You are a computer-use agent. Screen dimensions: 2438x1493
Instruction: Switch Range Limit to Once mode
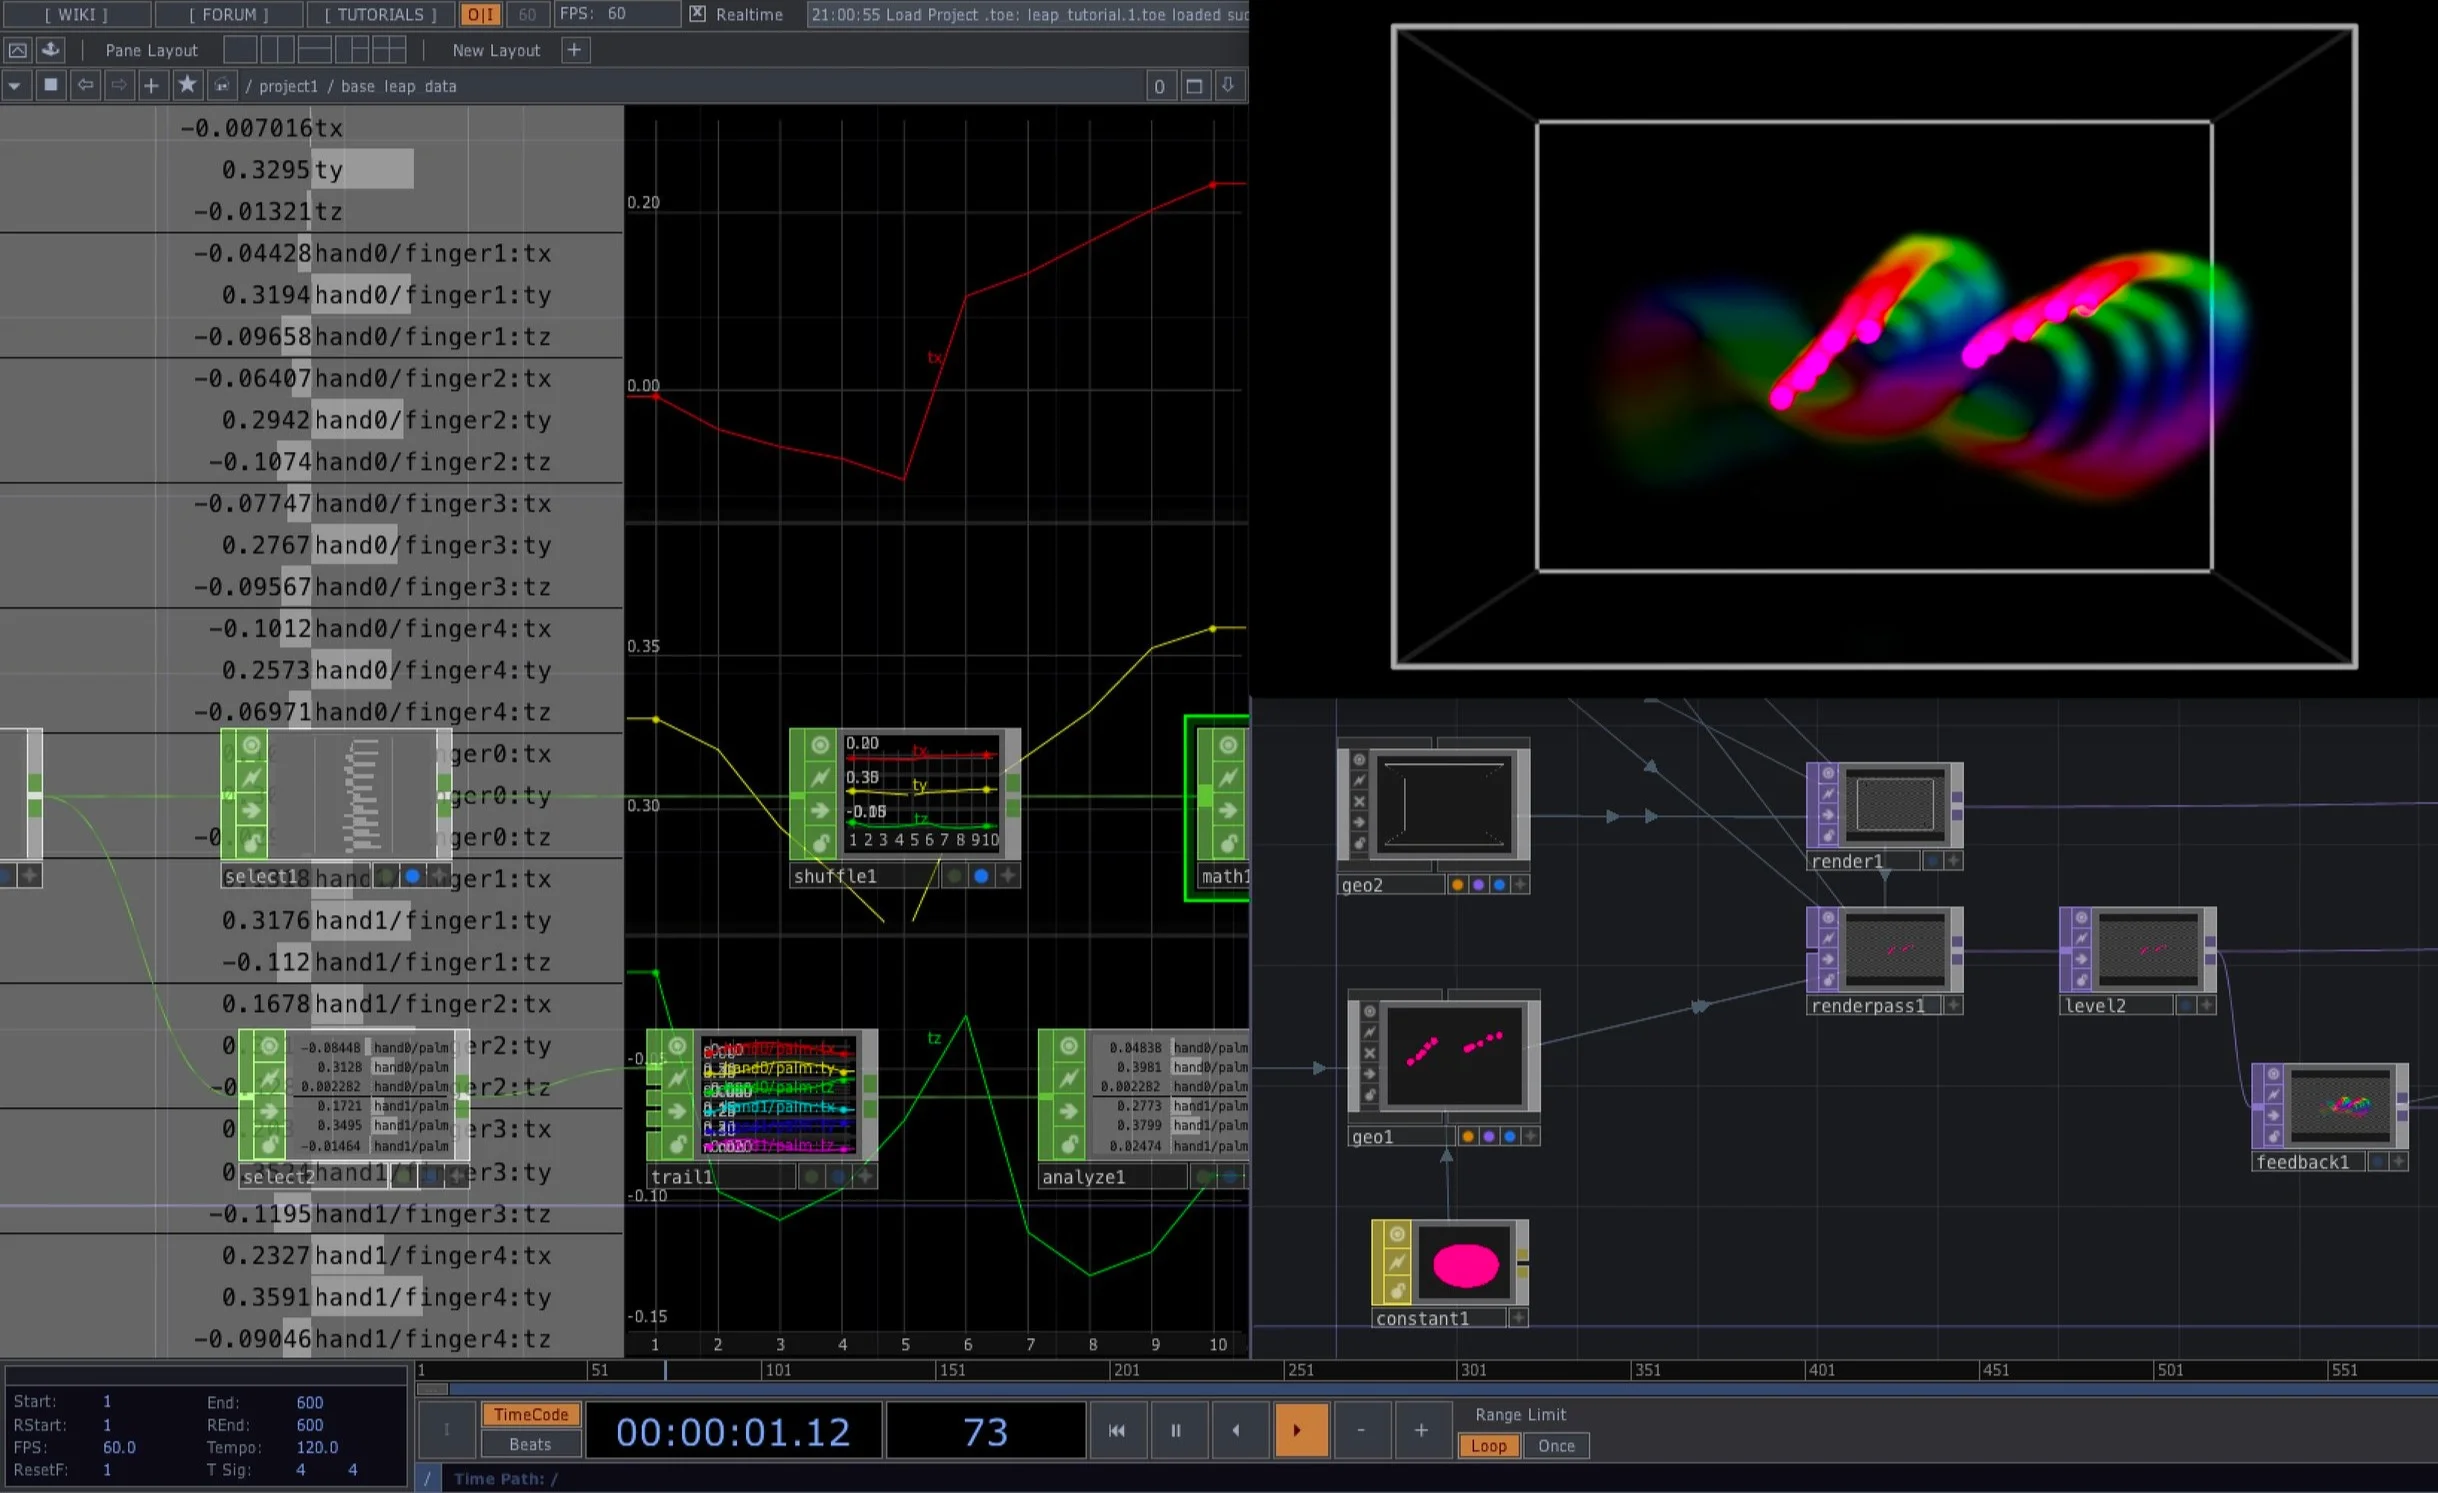pos(1556,1446)
